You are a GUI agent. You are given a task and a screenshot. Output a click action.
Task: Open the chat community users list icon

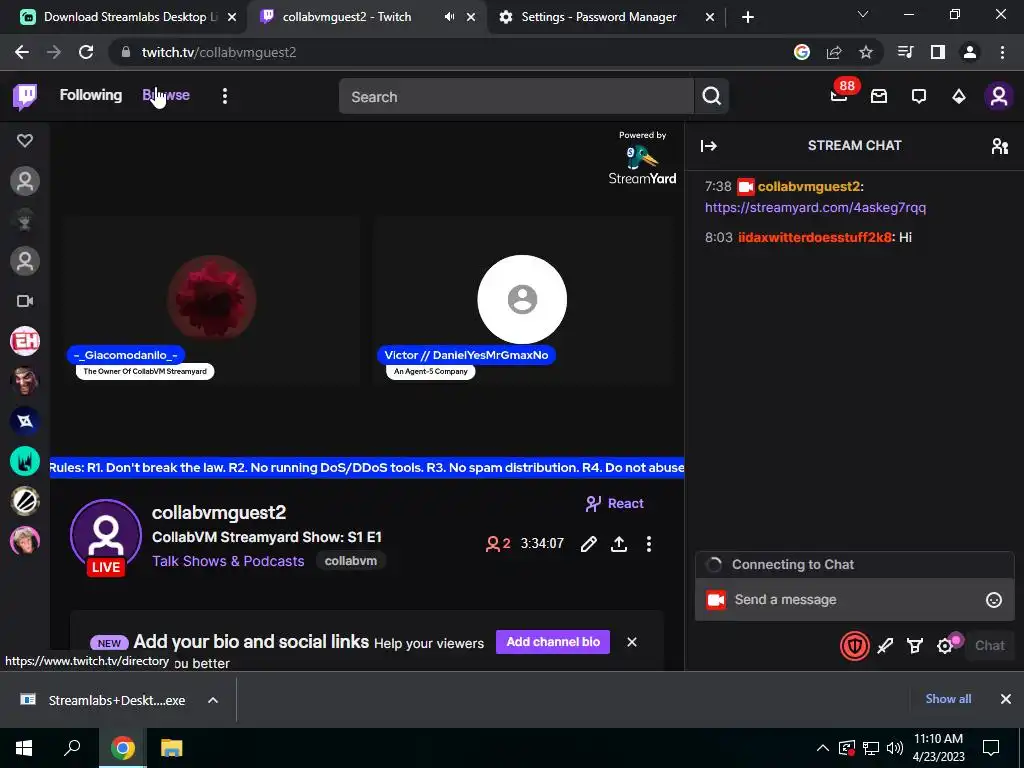tap(999, 146)
